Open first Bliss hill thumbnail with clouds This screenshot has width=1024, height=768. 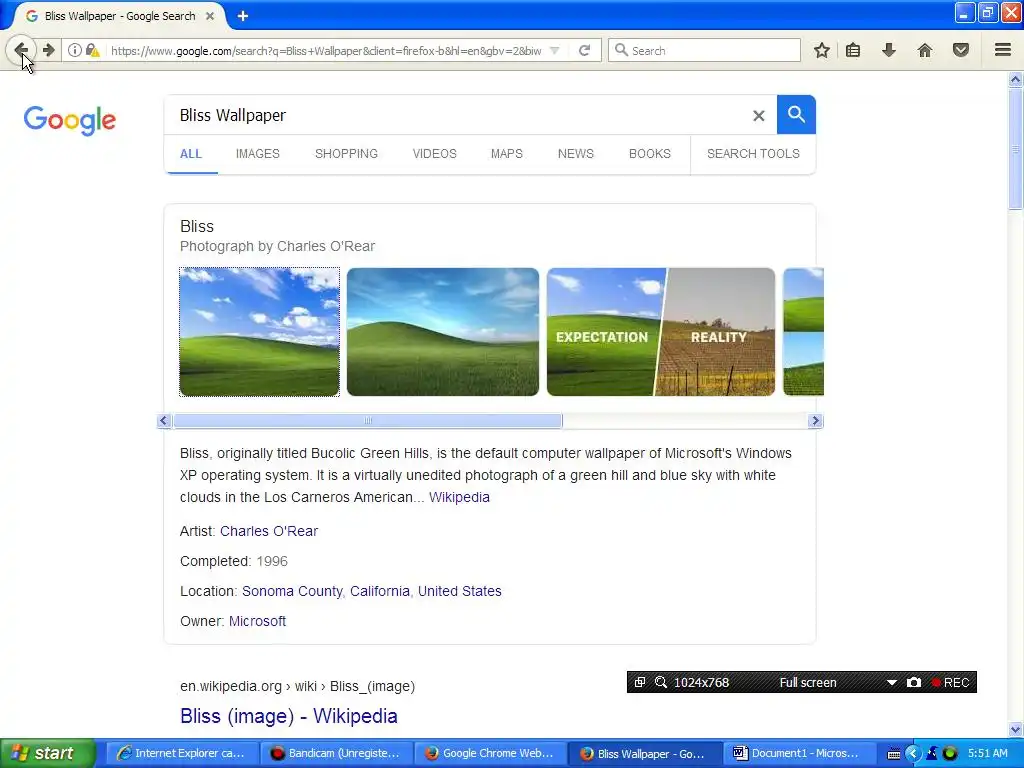click(x=259, y=332)
